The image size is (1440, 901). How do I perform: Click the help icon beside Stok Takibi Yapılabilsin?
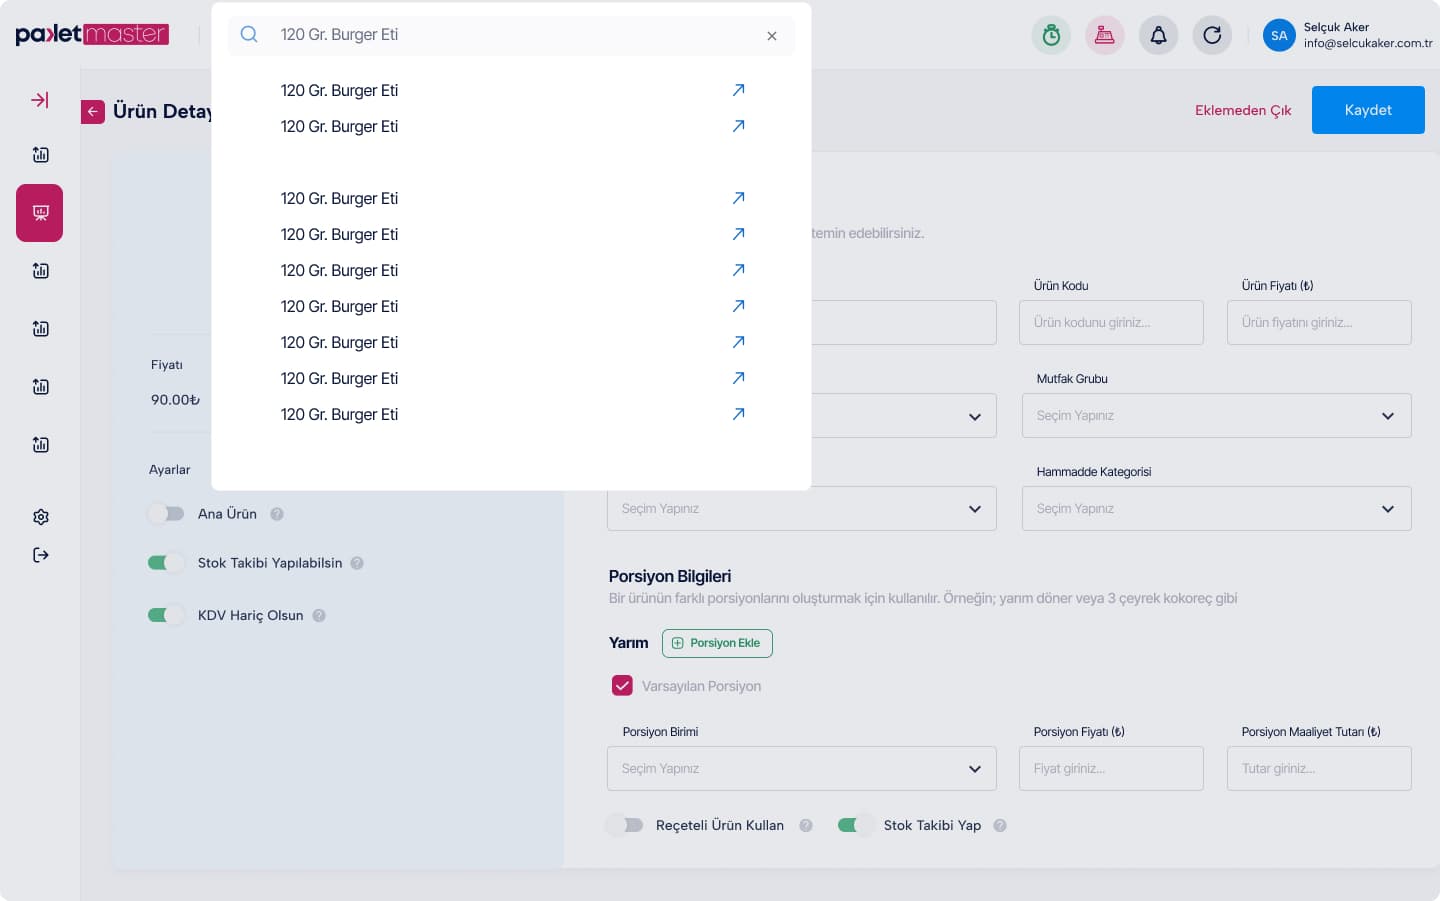point(357,563)
